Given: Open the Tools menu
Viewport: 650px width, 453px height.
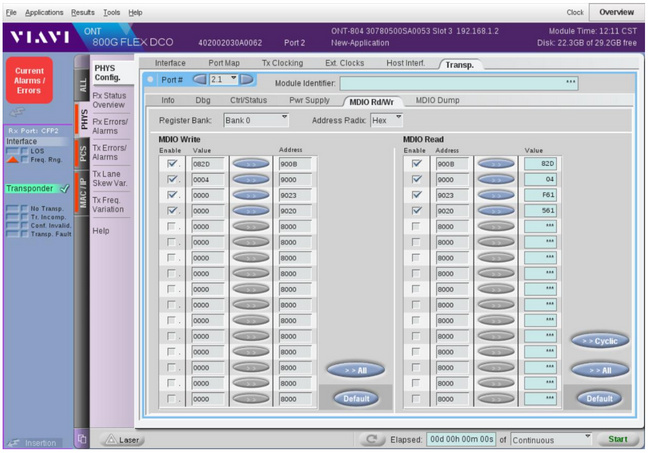Looking at the screenshot, I should coord(111,12).
